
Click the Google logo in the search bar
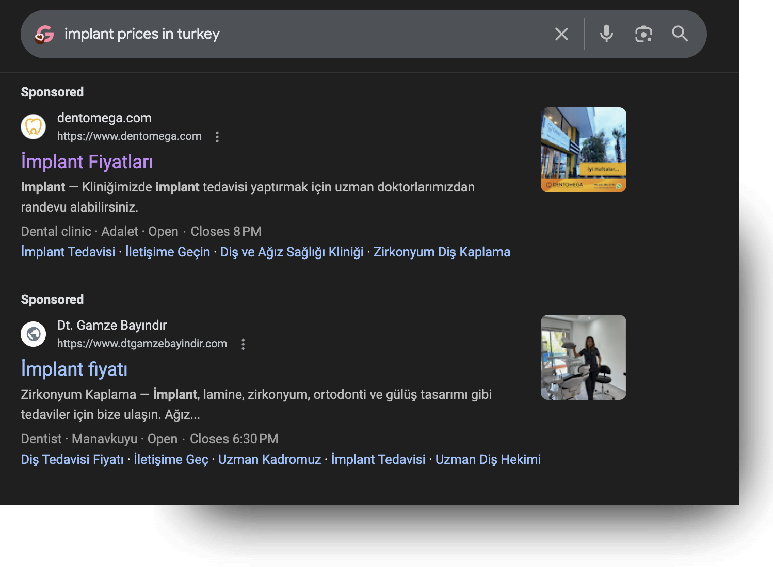[x=44, y=35]
